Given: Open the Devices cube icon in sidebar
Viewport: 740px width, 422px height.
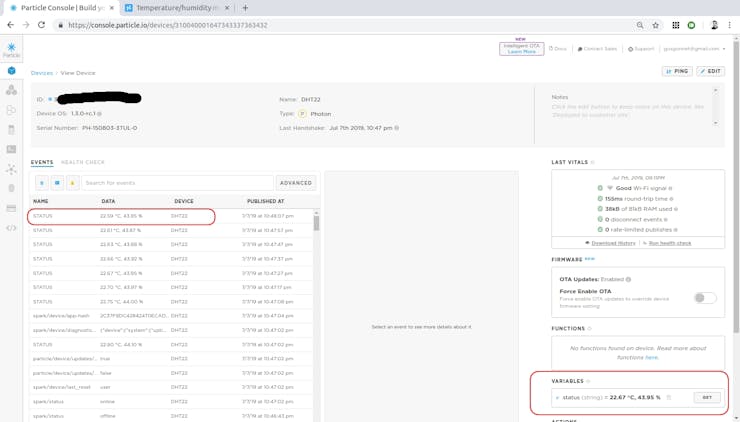Looking at the screenshot, I should (11, 71).
